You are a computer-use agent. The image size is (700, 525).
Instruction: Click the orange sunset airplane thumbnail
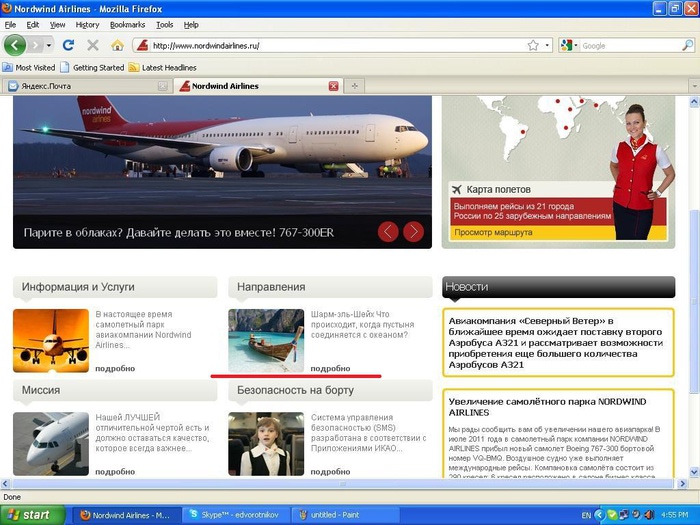coord(51,341)
